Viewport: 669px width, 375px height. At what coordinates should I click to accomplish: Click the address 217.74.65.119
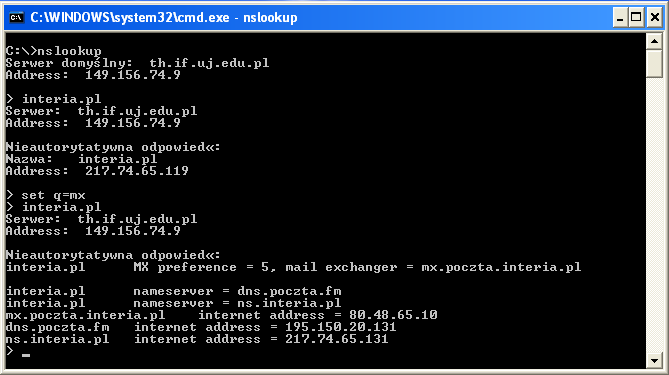point(137,171)
